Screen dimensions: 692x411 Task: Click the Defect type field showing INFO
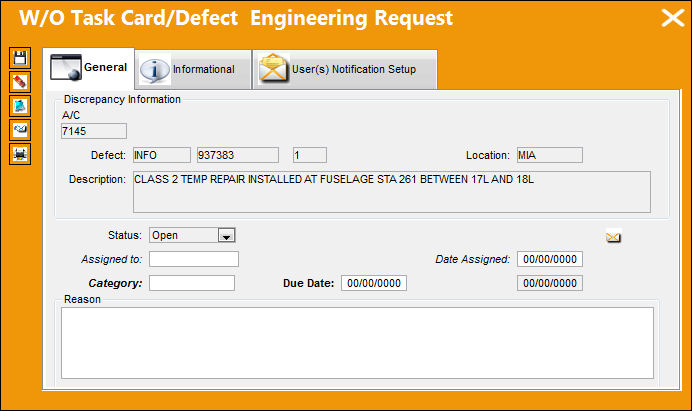click(162, 155)
